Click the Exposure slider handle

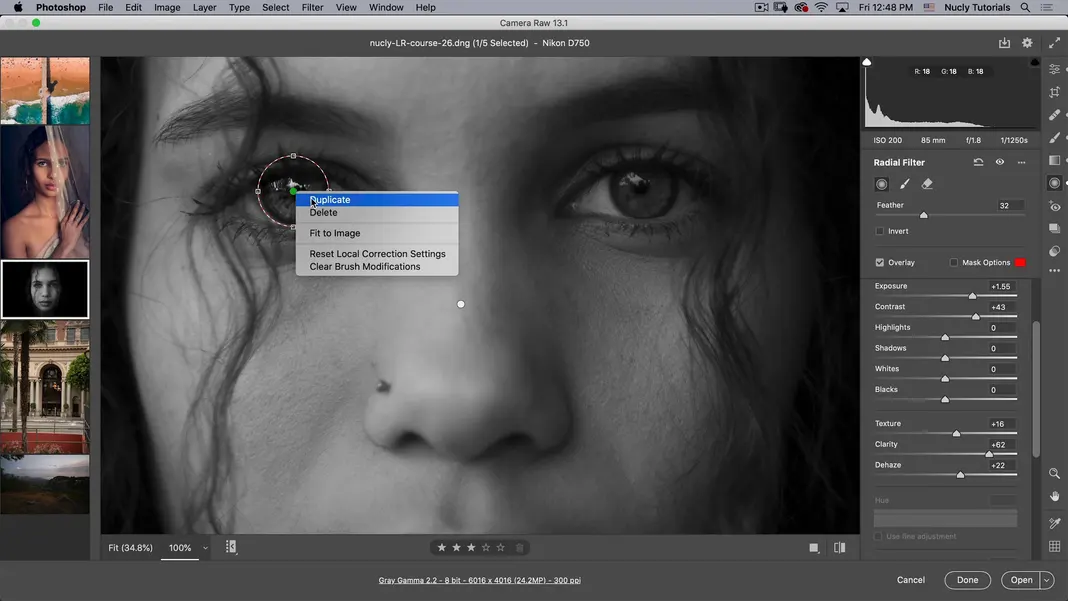[973, 296]
